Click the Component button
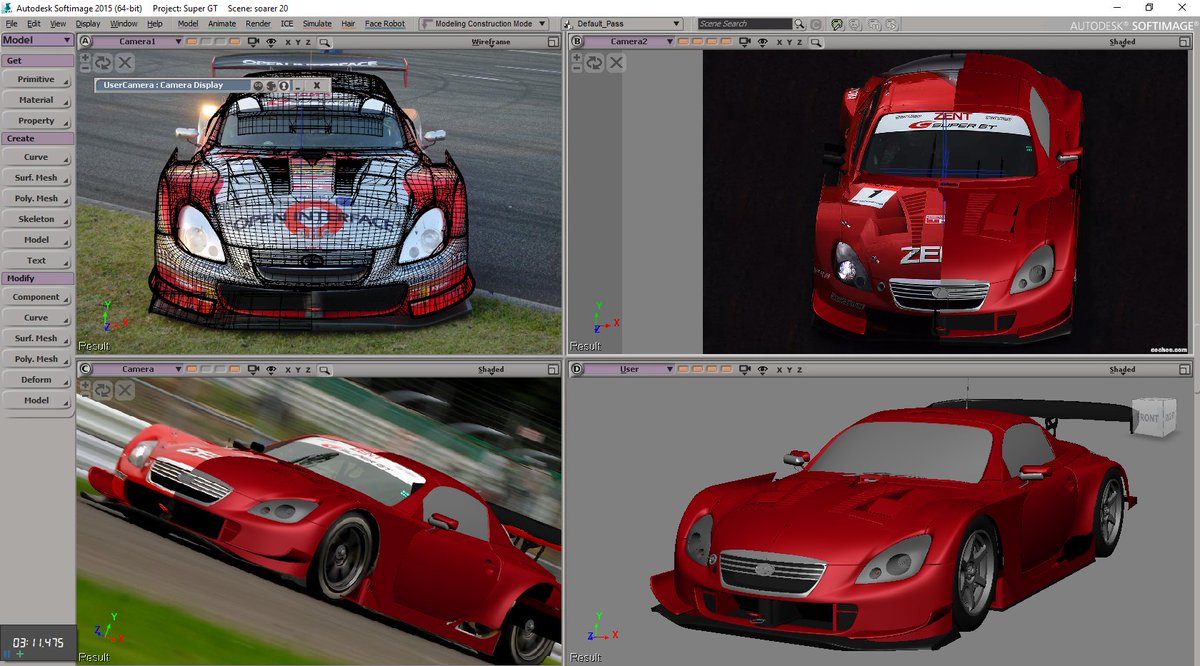 coord(37,297)
